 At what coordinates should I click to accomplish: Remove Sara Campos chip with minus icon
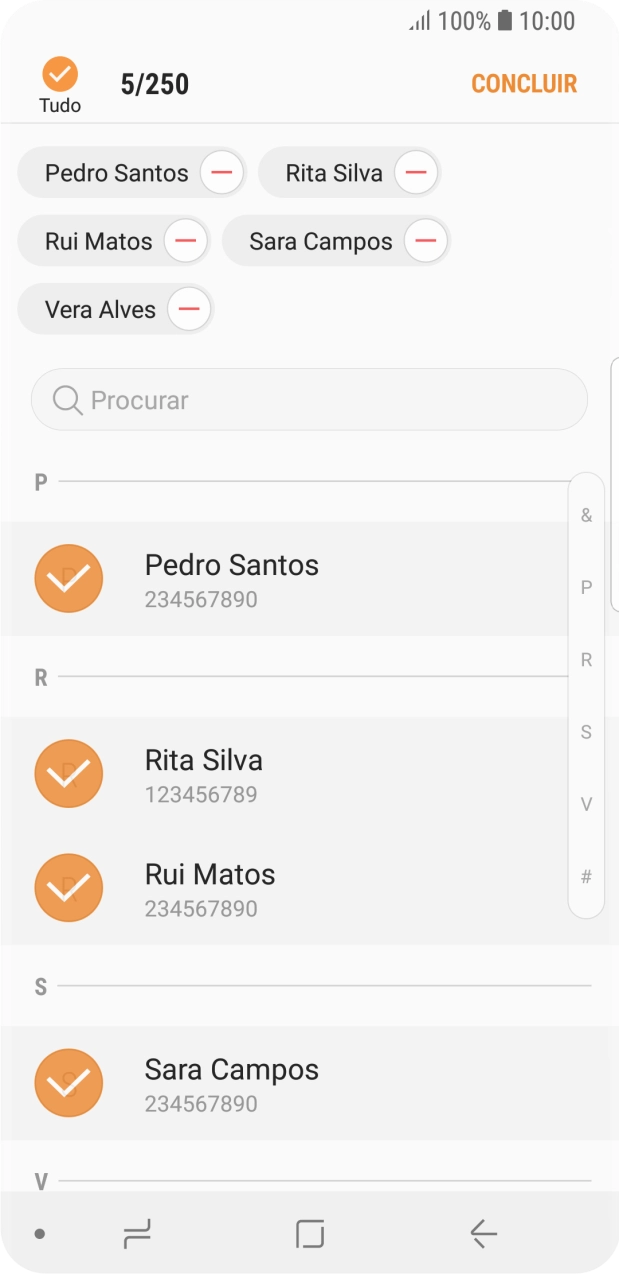[x=426, y=241]
